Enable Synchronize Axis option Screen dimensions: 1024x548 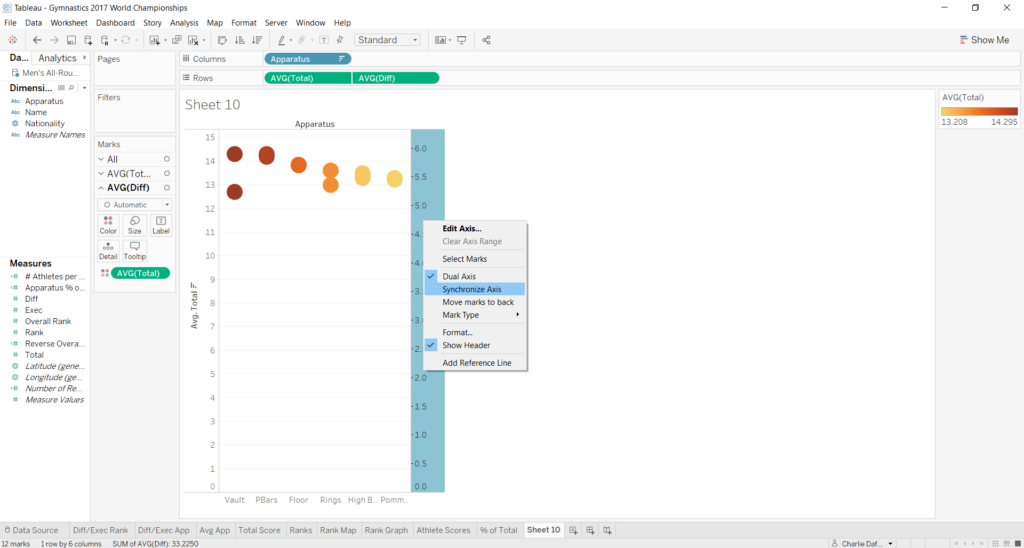coord(475,289)
